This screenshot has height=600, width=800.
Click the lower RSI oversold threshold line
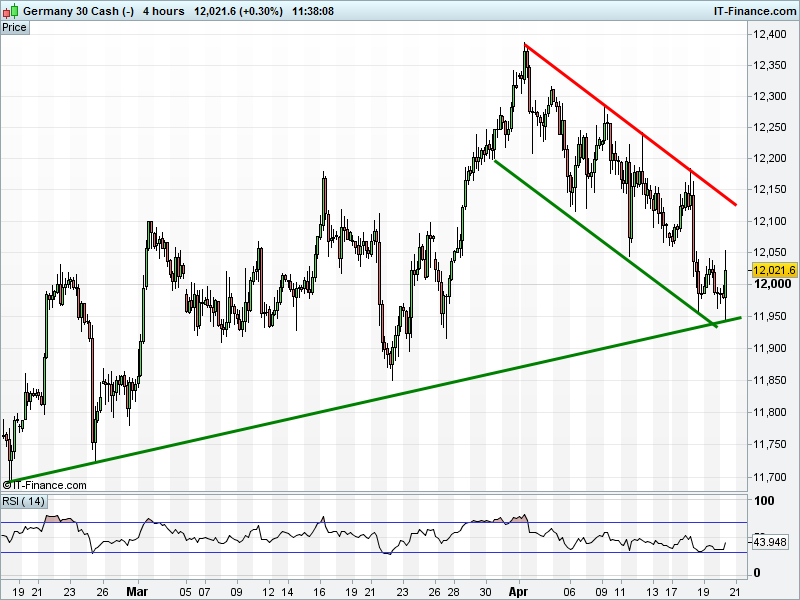374,552
